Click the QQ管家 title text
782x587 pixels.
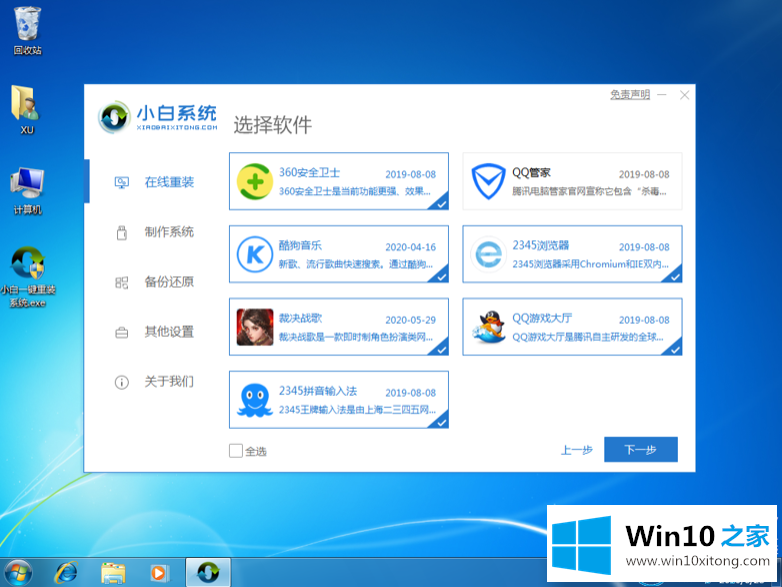point(531,173)
